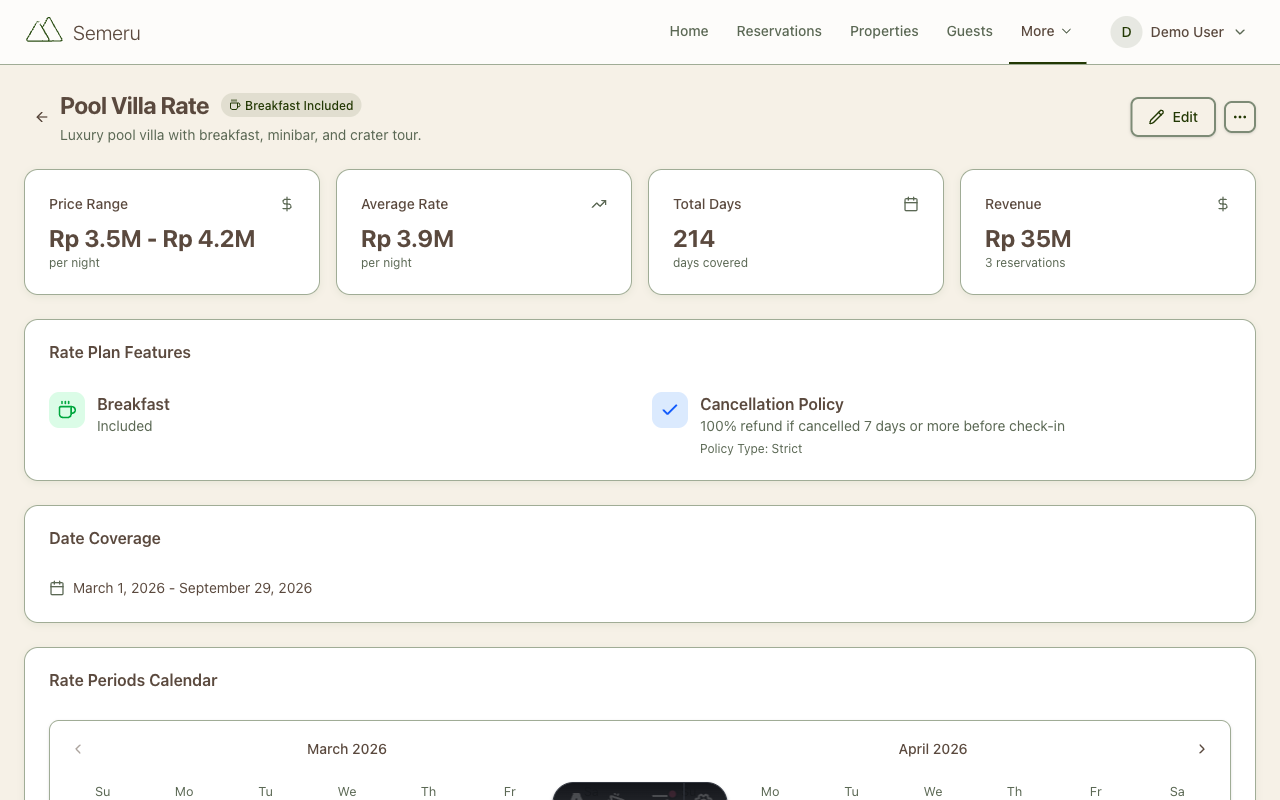Image resolution: width=1280 pixels, height=800 pixels.
Task: Go to the Properties page
Action: pos(884,31)
